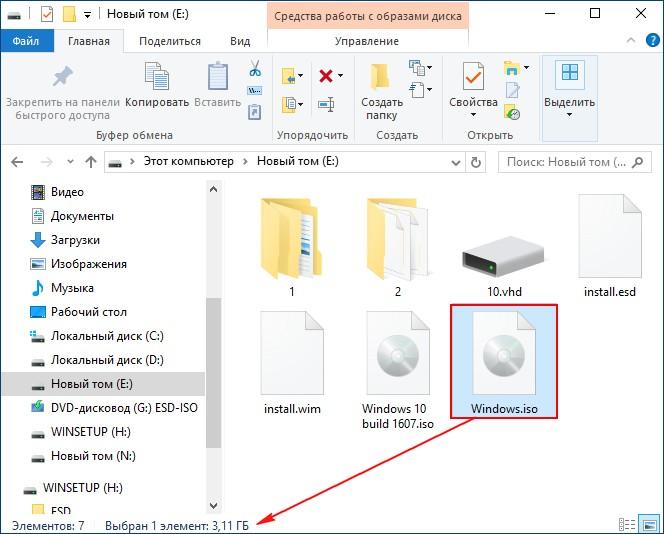Click the Rename icon
Image resolution: width=664 pixels, height=534 pixels.
click(x=326, y=104)
